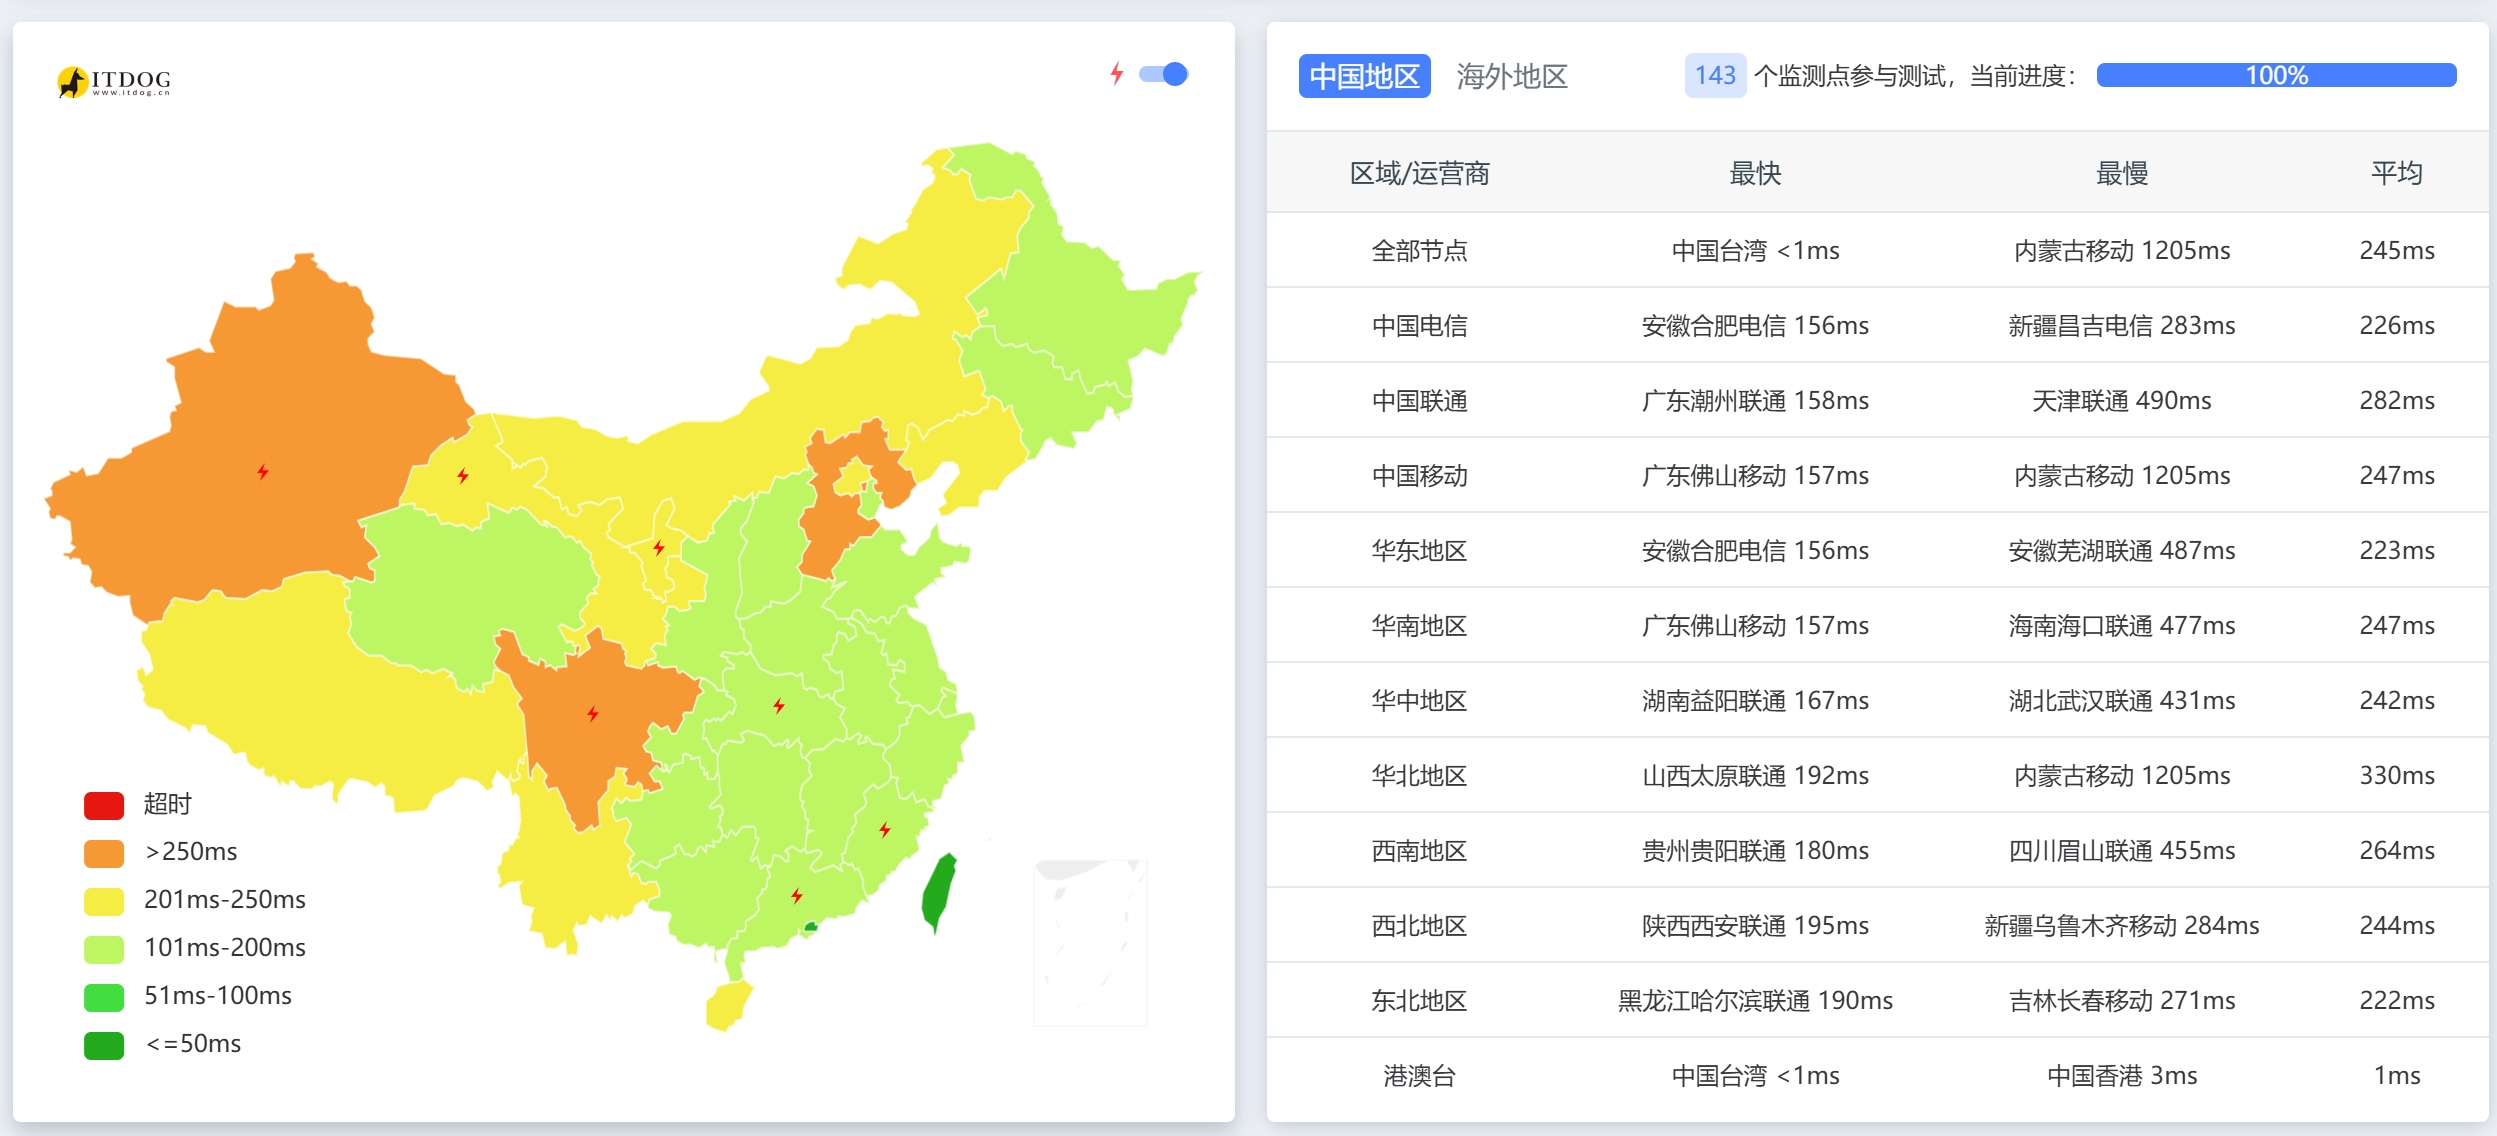Screen dimensions: 2497x1136
Task: Toggle the lightning marker switch
Action: click(x=1163, y=74)
